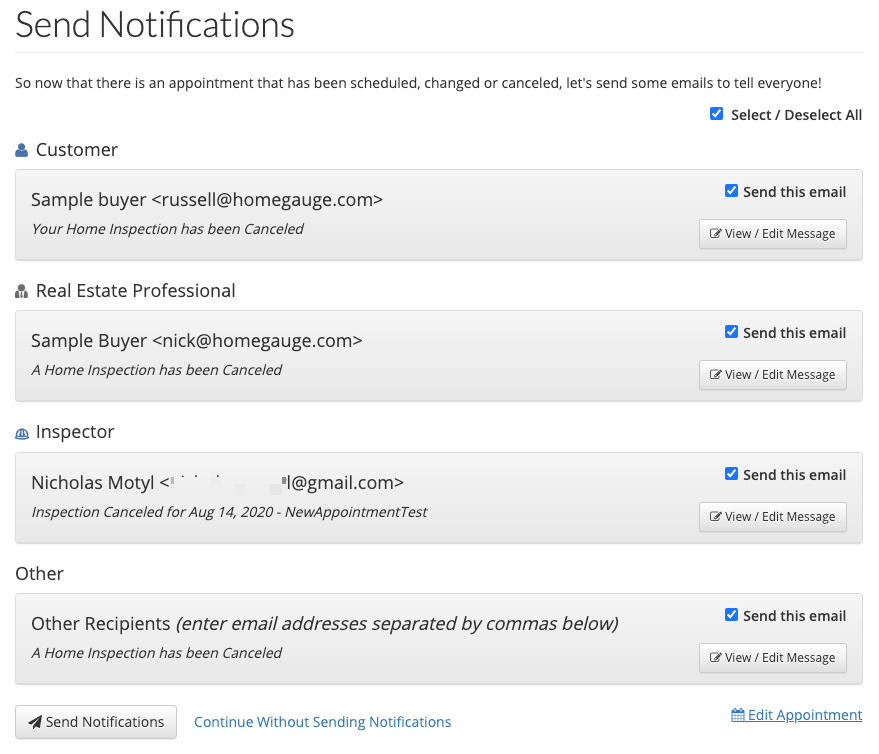Toggle the Select / Deselect All checkbox
The width and height of the screenshot is (879, 754).
point(716,114)
